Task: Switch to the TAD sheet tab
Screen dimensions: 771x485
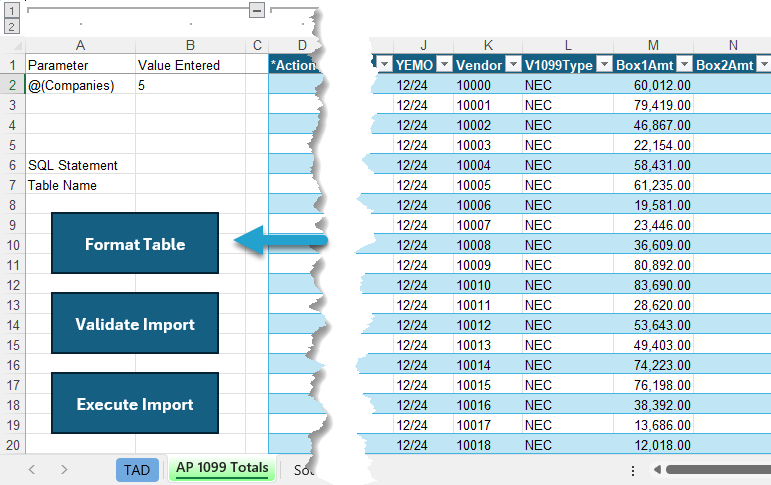Action: 137,470
